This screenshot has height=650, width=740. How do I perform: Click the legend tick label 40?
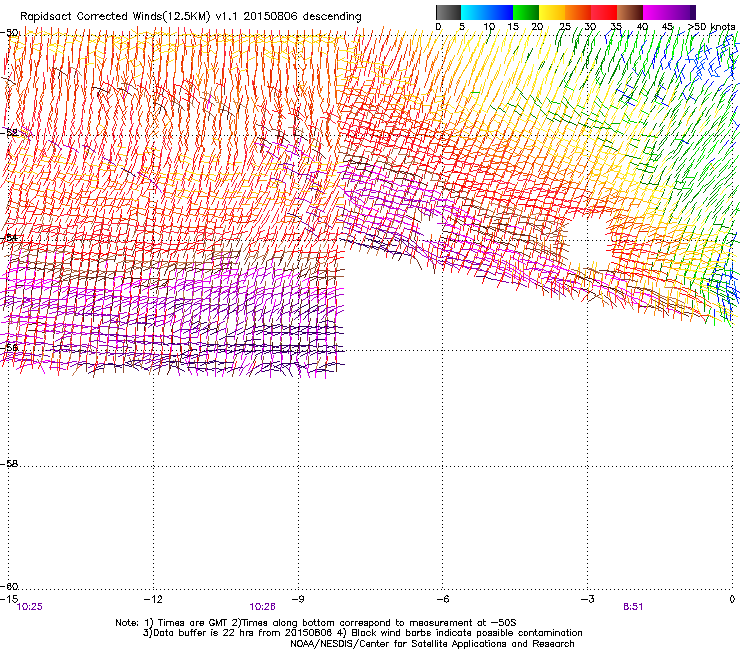click(642, 27)
